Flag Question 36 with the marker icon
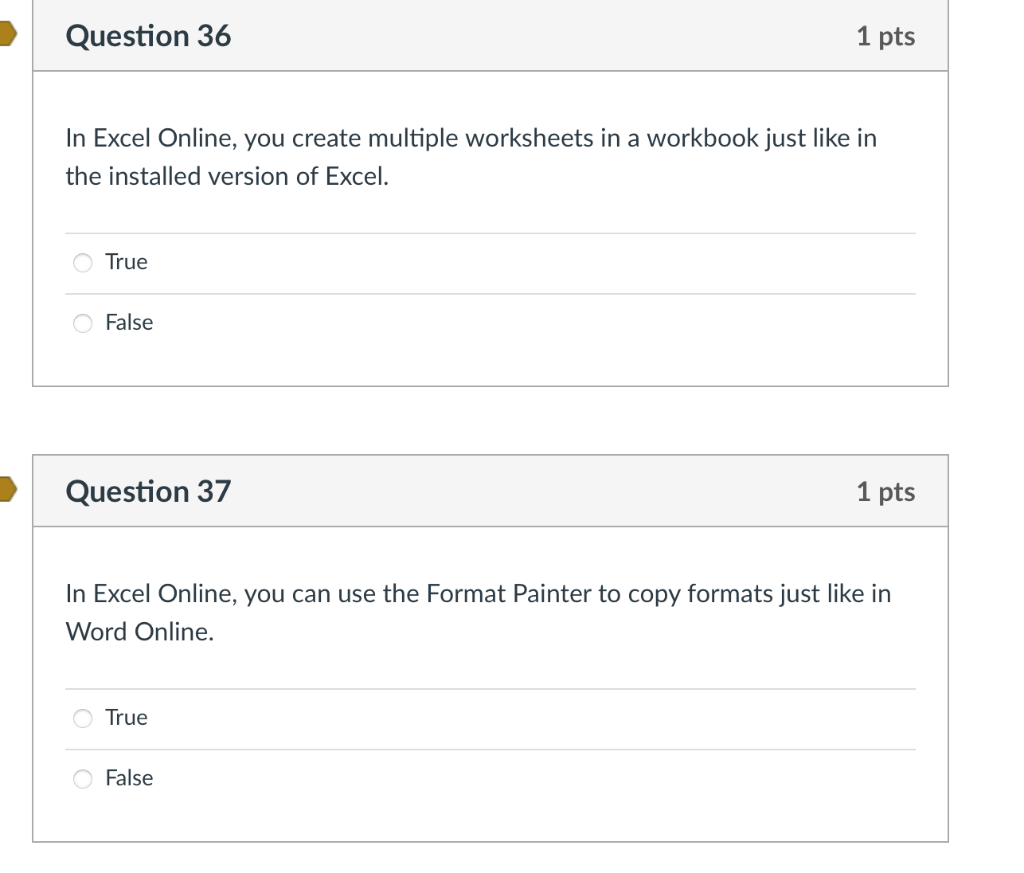This screenshot has width=1024, height=873. tap(7, 33)
